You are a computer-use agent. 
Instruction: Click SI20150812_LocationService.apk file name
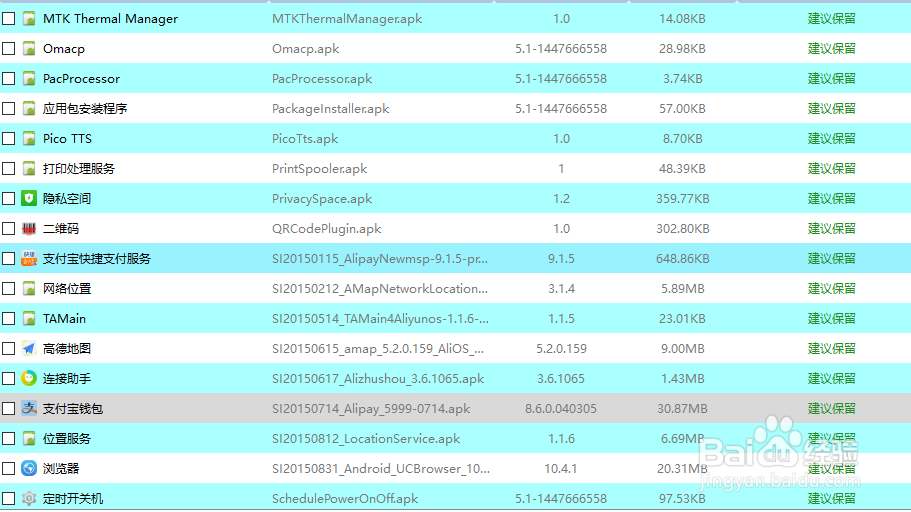point(366,439)
